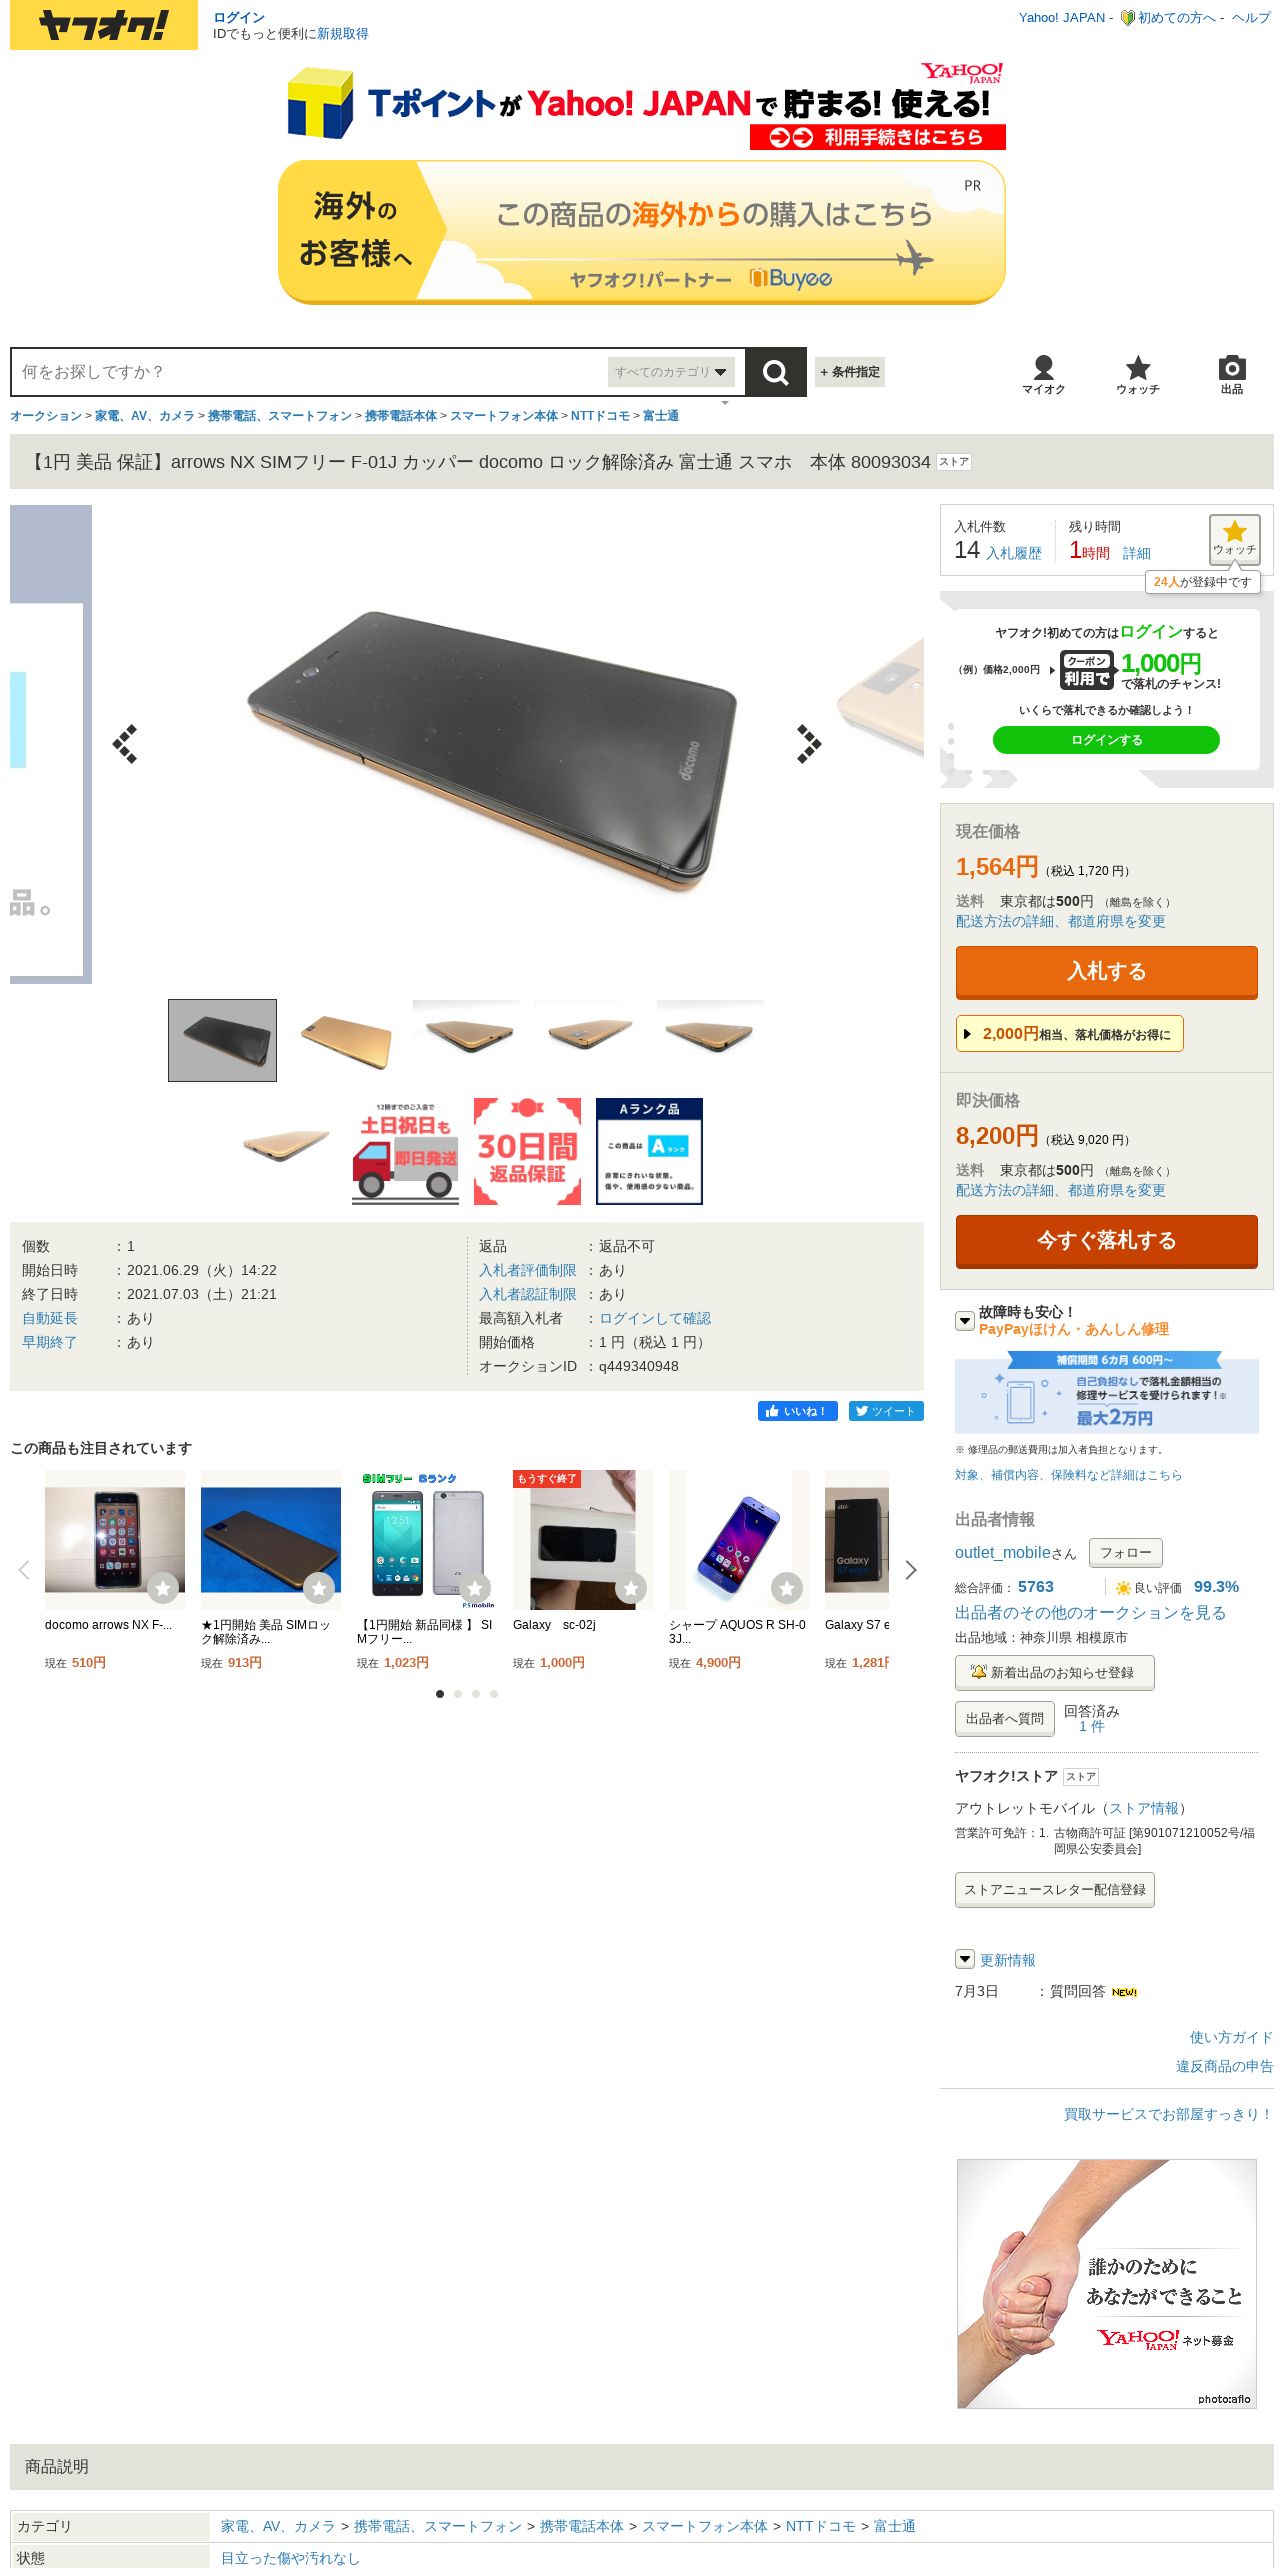This screenshot has width=1284, height=2568.
Task: Open the ウォッチ star icon in header
Action: [x=1138, y=375]
